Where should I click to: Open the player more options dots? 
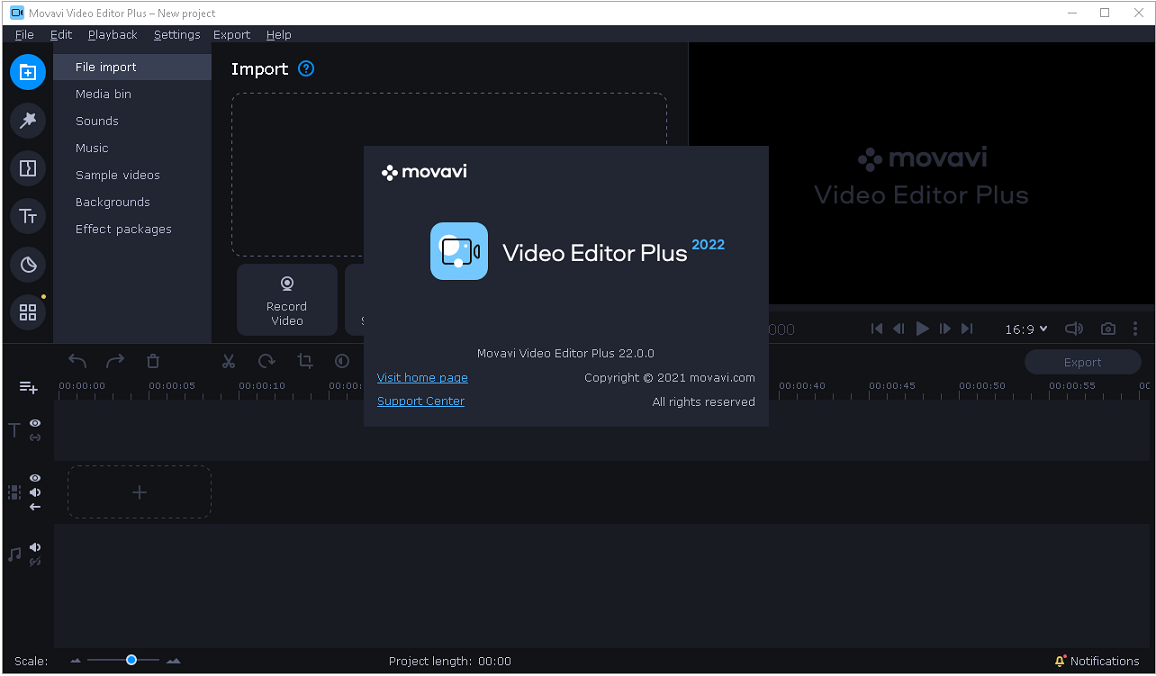[x=1135, y=329]
